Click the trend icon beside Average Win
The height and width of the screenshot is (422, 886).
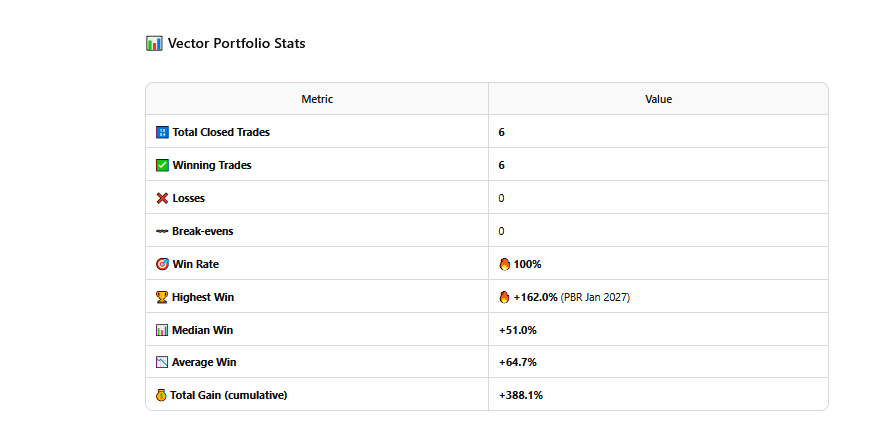[x=162, y=362]
